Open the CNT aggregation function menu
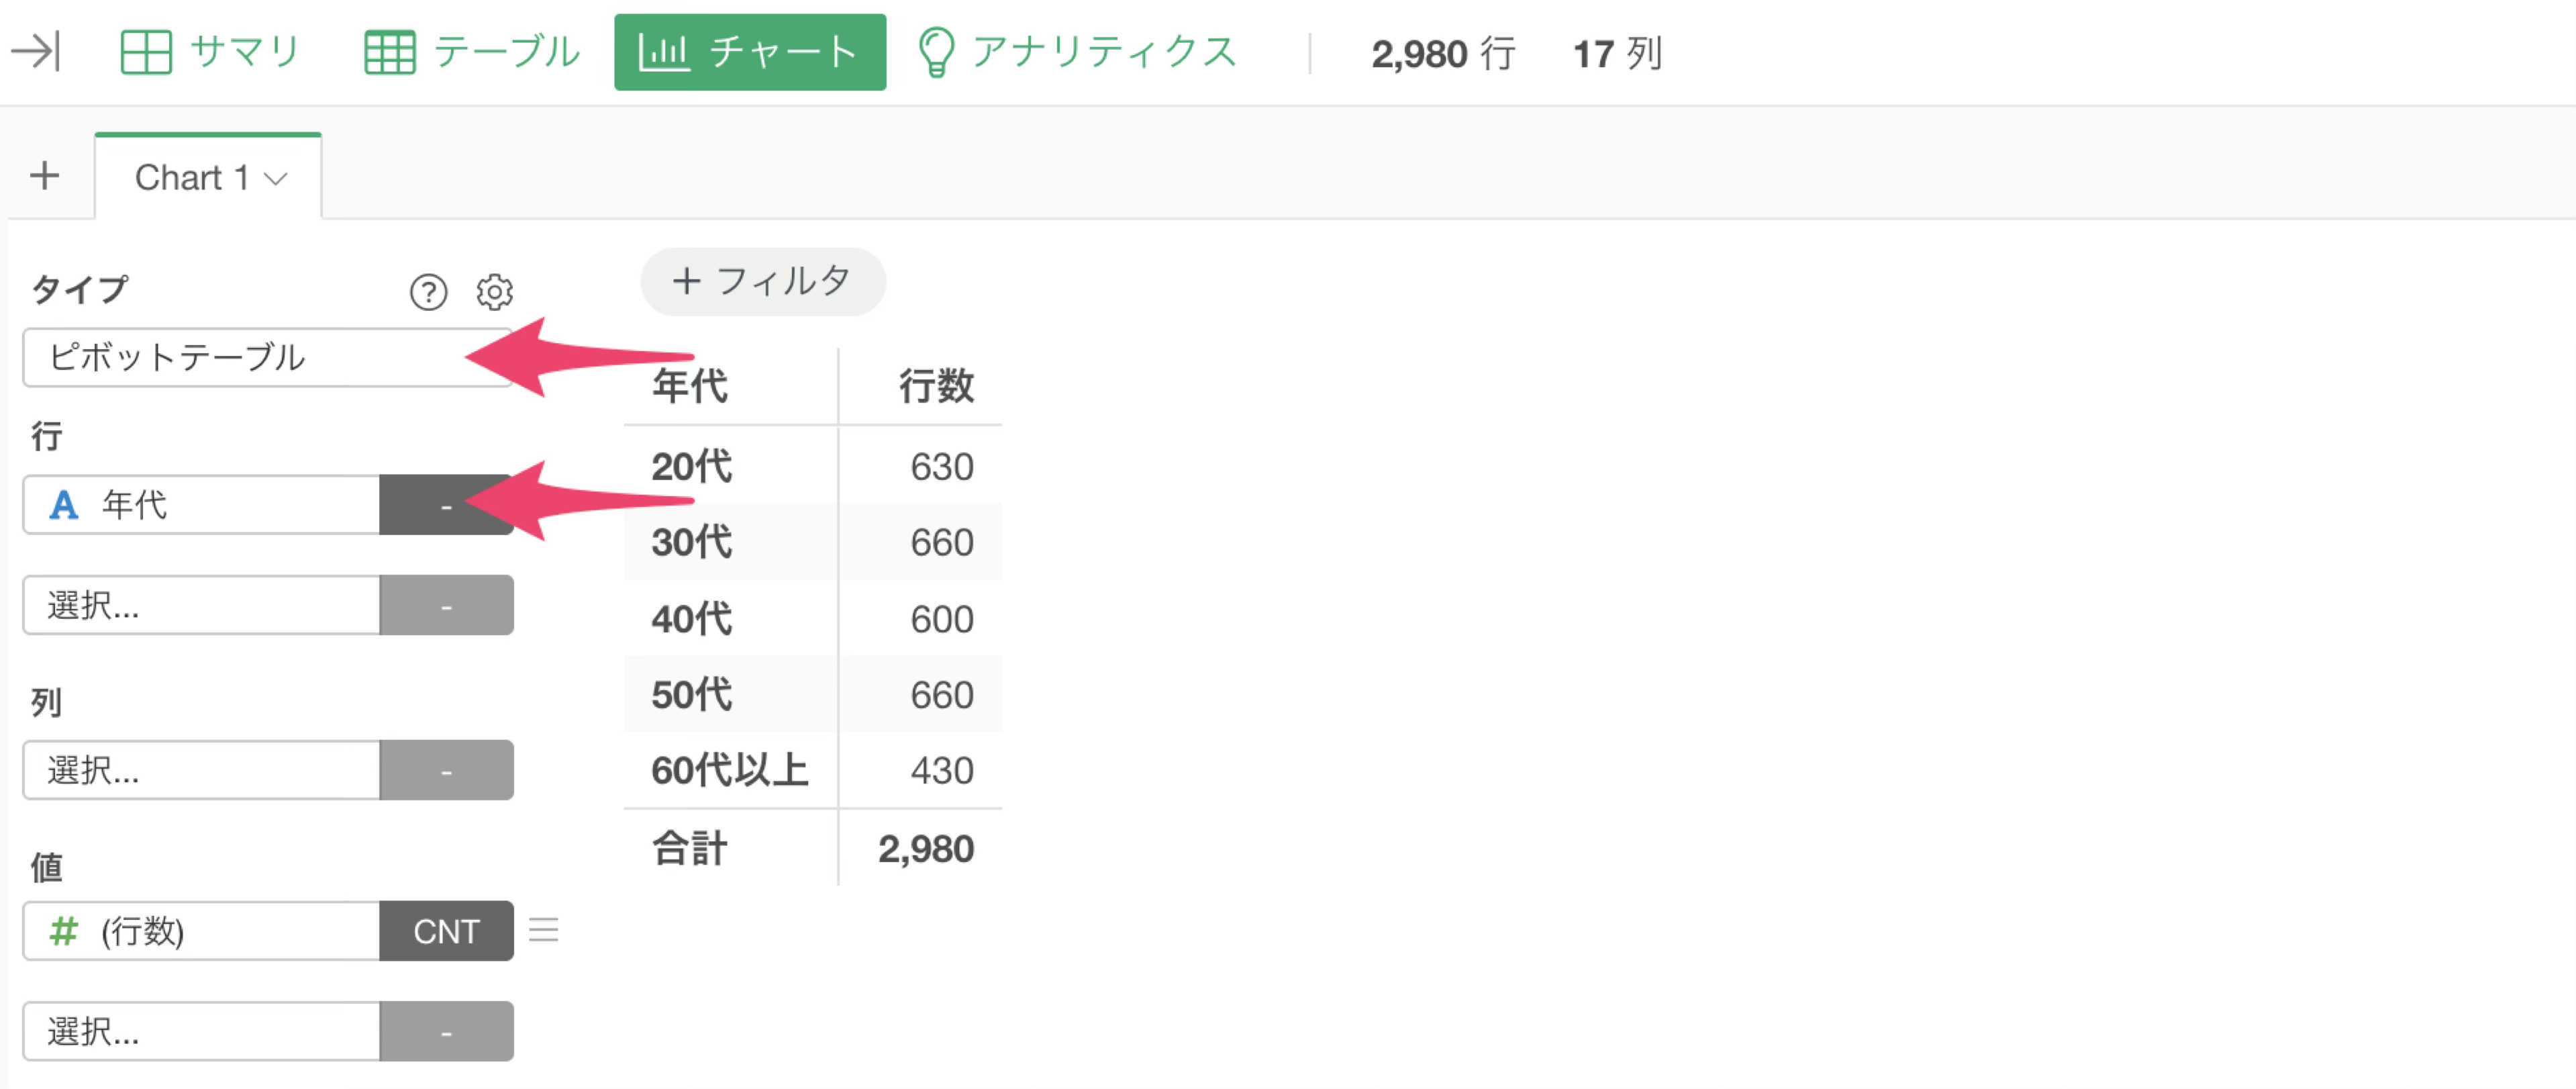This screenshot has width=2576, height=1089. tap(446, 930)
